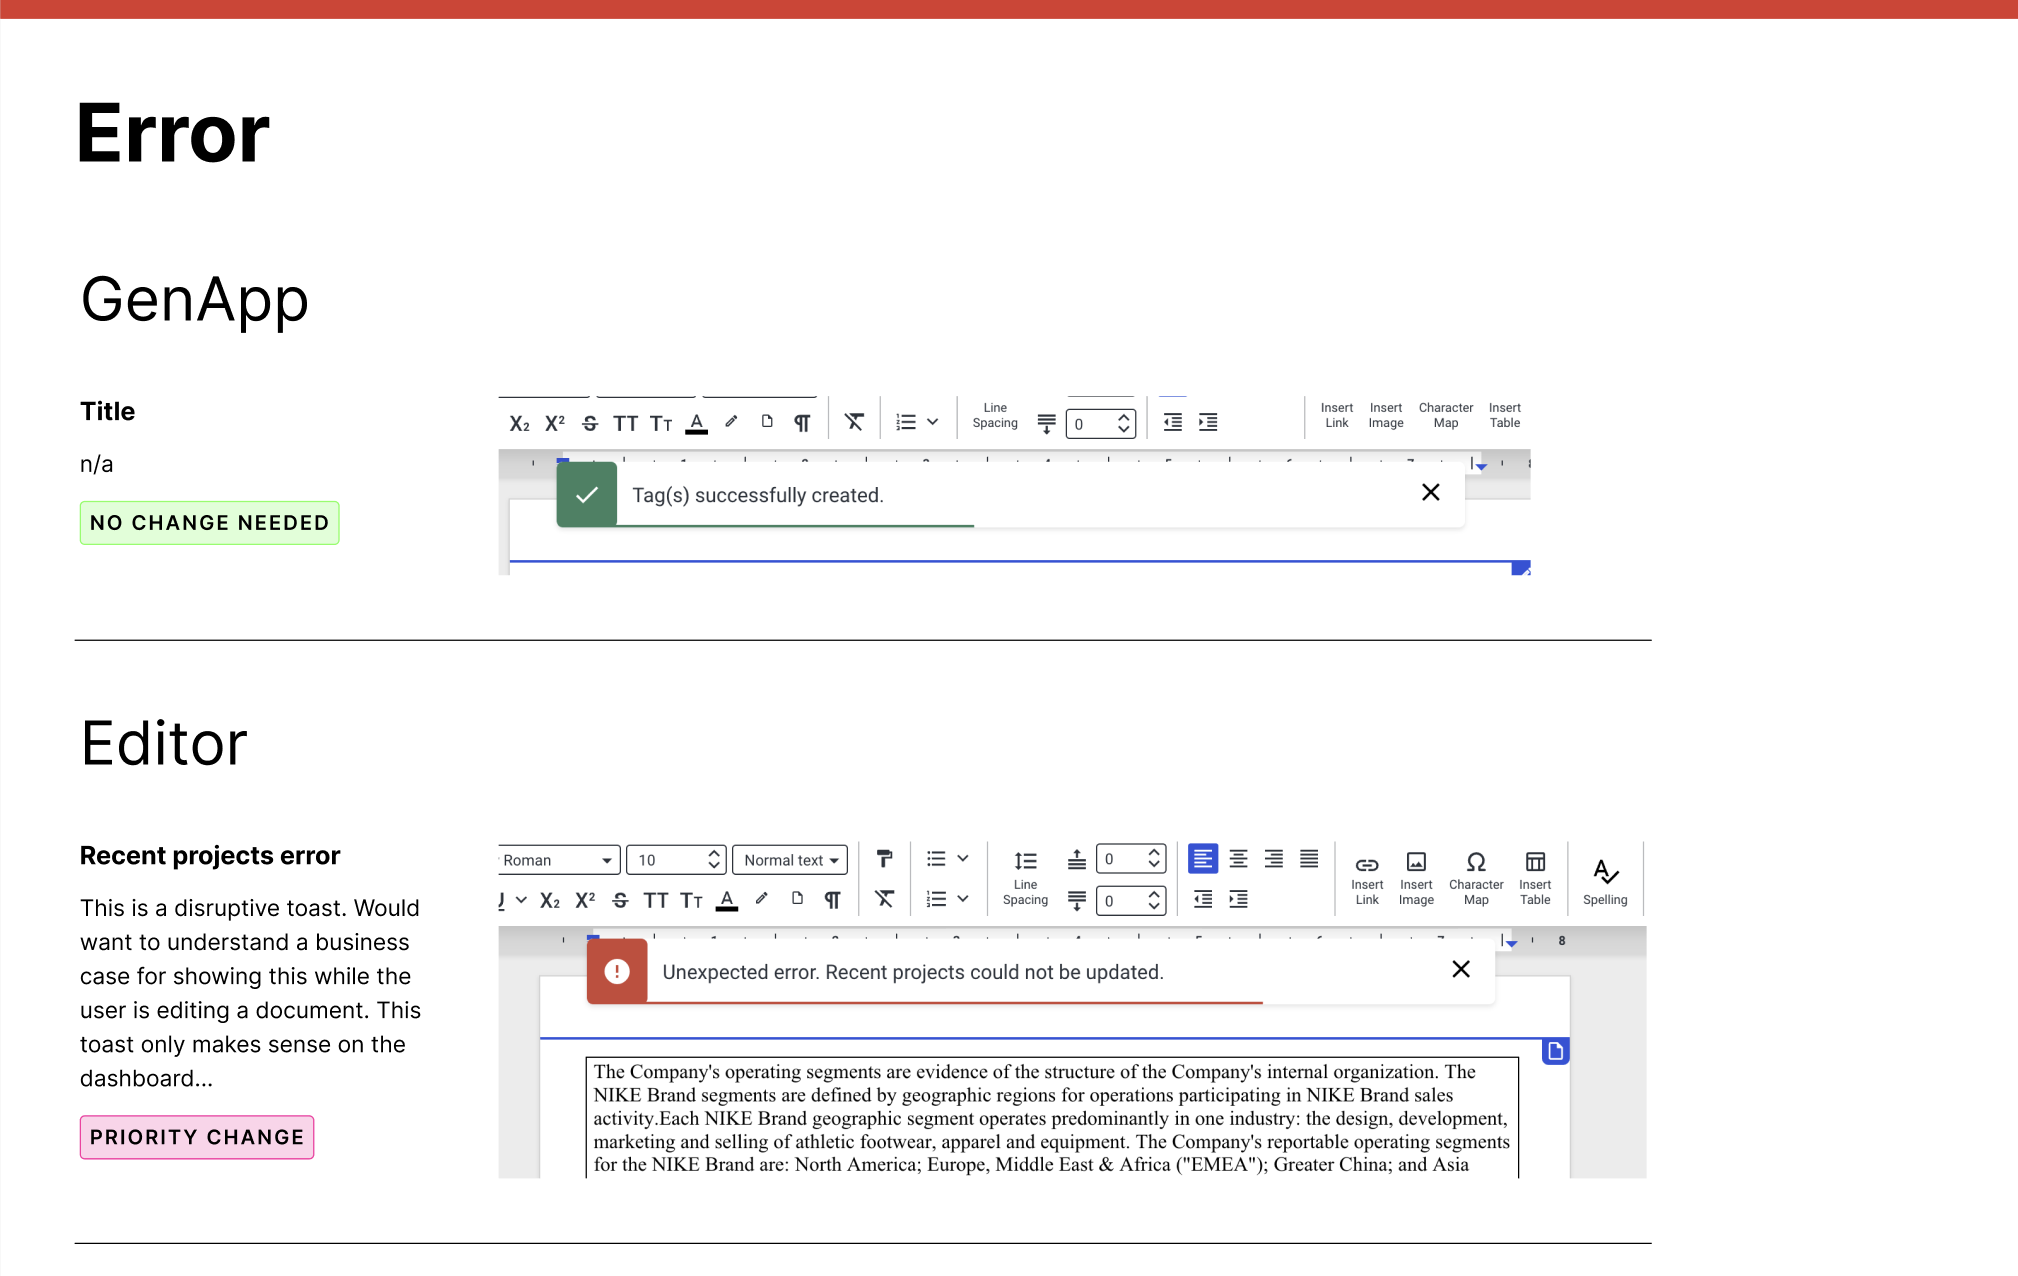The width and height of the screenshot is (2018, 1276).
Task: Toggle left alignment in Editor toolbar
Action: pos(1202,859)
